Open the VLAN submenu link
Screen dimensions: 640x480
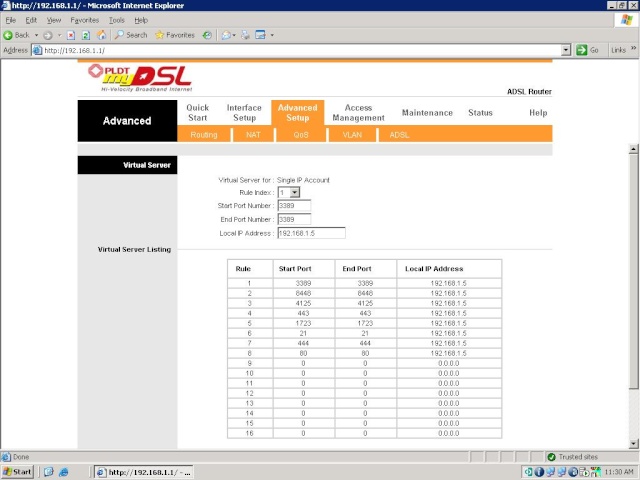(352, 135)
